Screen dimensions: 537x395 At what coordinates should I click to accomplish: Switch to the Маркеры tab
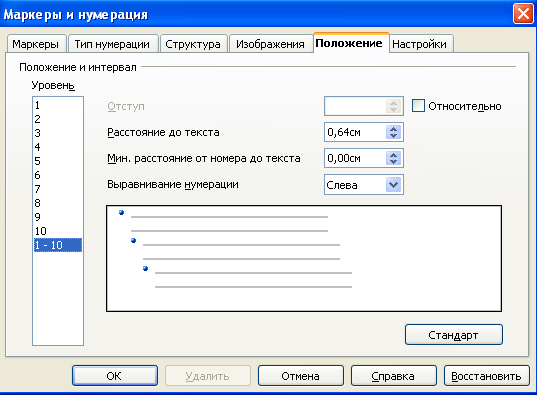36,44
